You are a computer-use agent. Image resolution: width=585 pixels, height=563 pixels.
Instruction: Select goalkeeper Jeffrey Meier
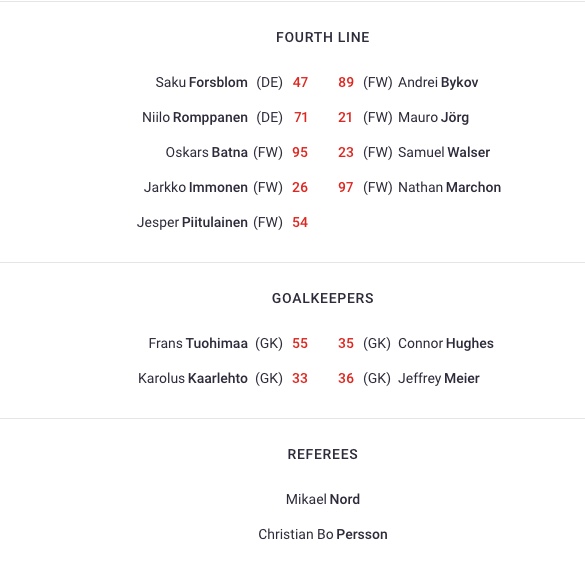(x=439, y=378)
